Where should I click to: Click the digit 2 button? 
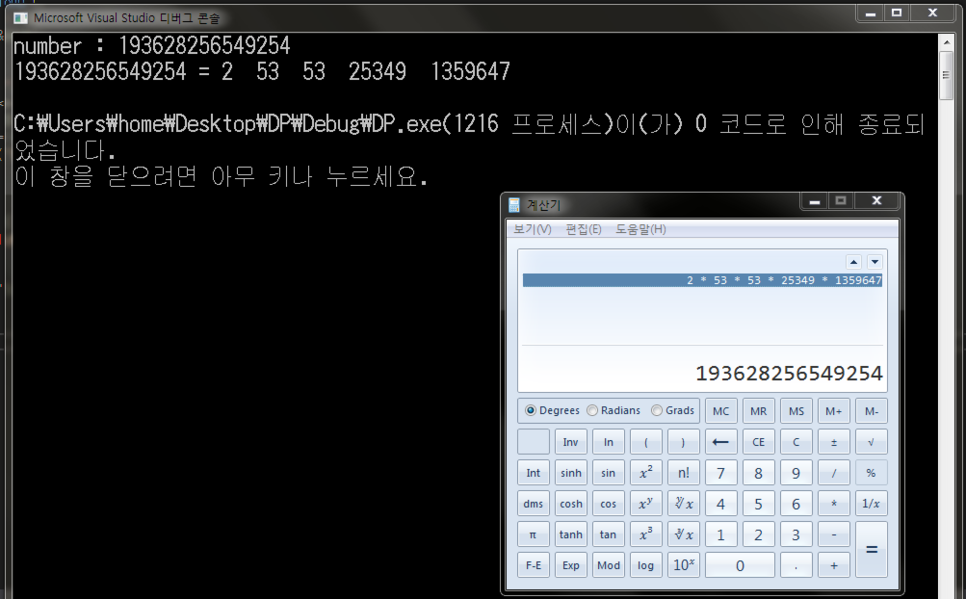tap(758, 534)
